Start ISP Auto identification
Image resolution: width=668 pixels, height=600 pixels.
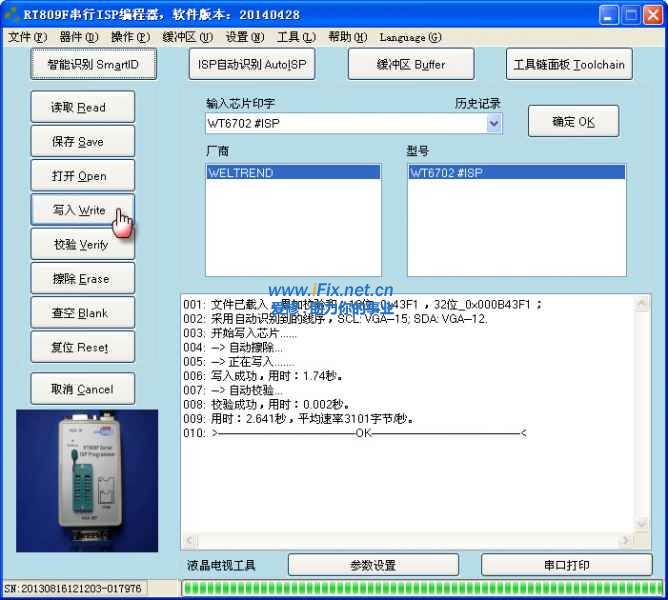(x=251, y=64)
